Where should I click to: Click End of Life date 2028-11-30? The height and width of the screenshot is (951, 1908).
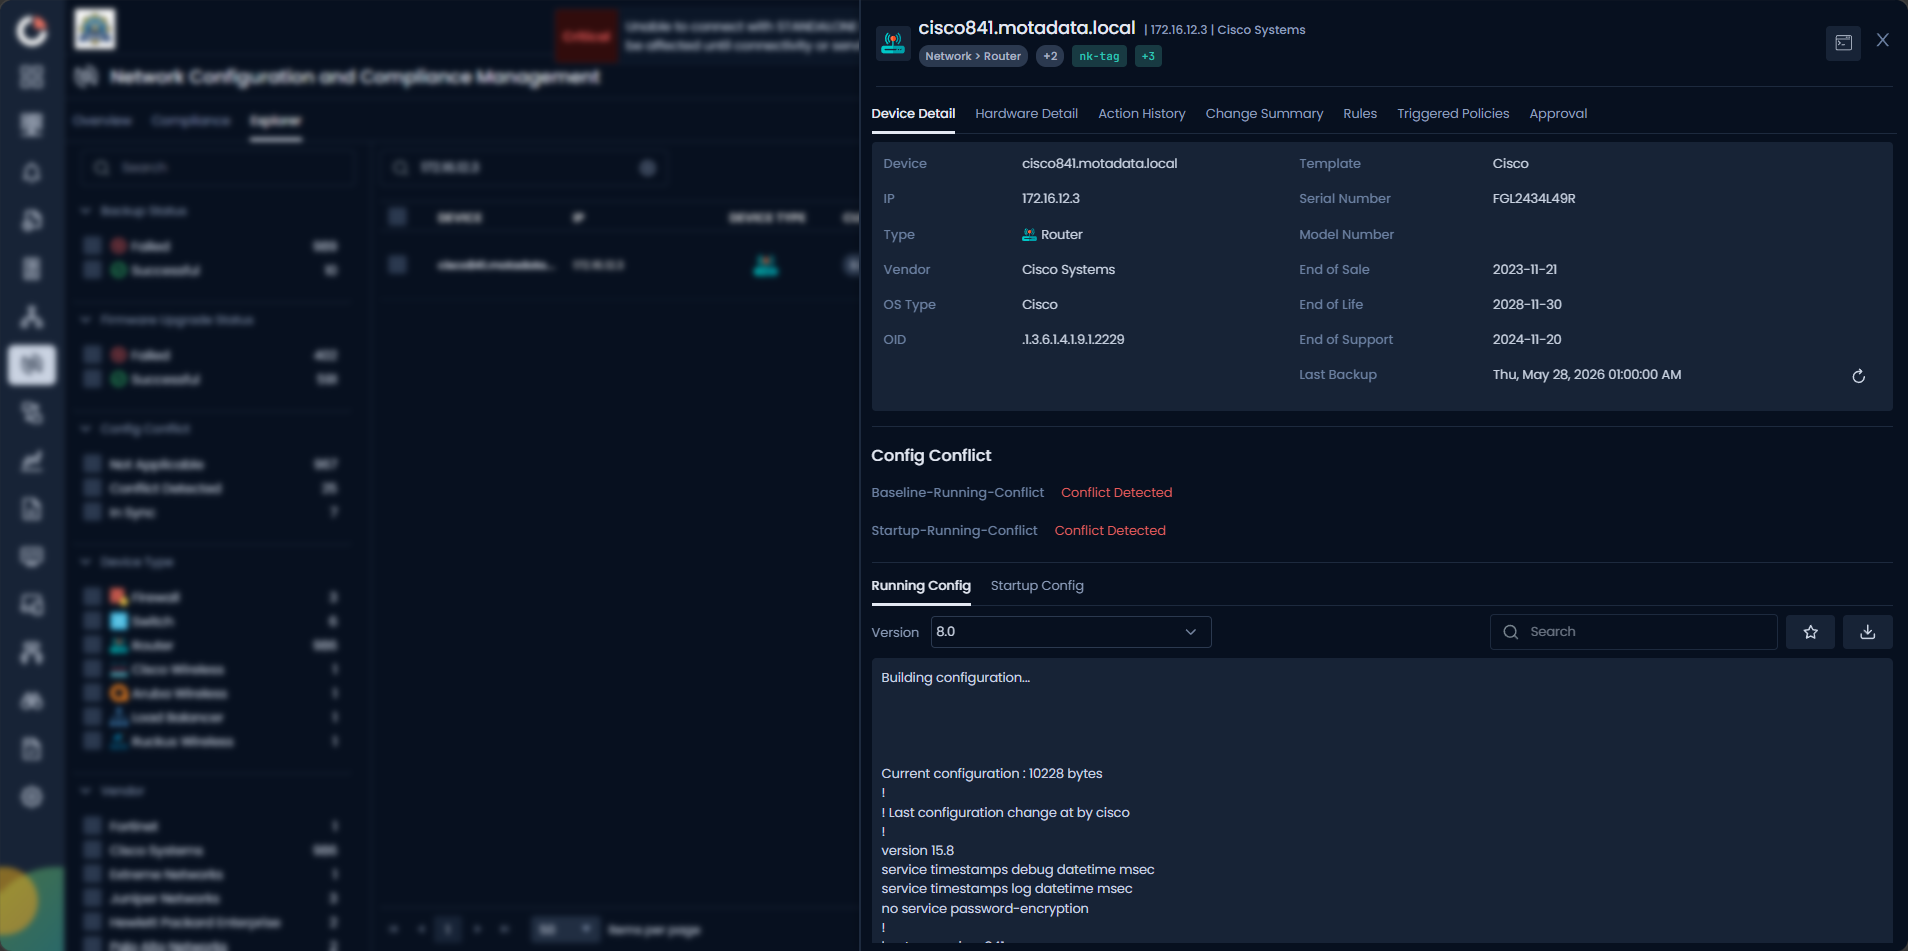(1527, 305)
